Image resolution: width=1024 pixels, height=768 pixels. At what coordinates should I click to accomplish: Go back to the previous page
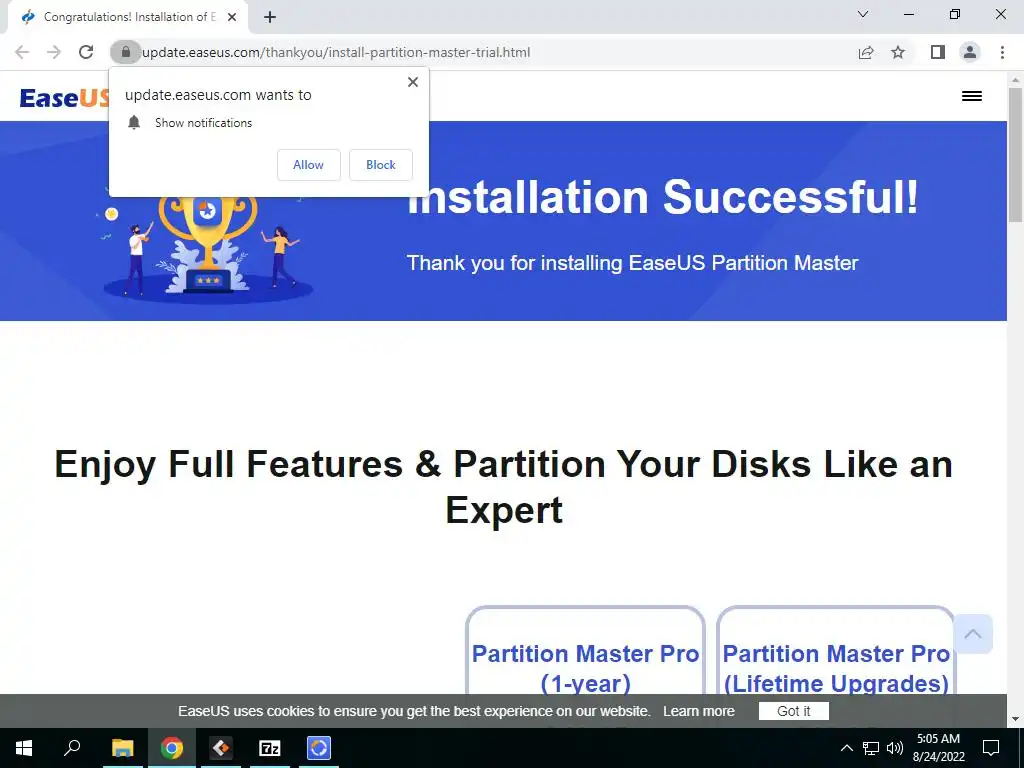22,52
